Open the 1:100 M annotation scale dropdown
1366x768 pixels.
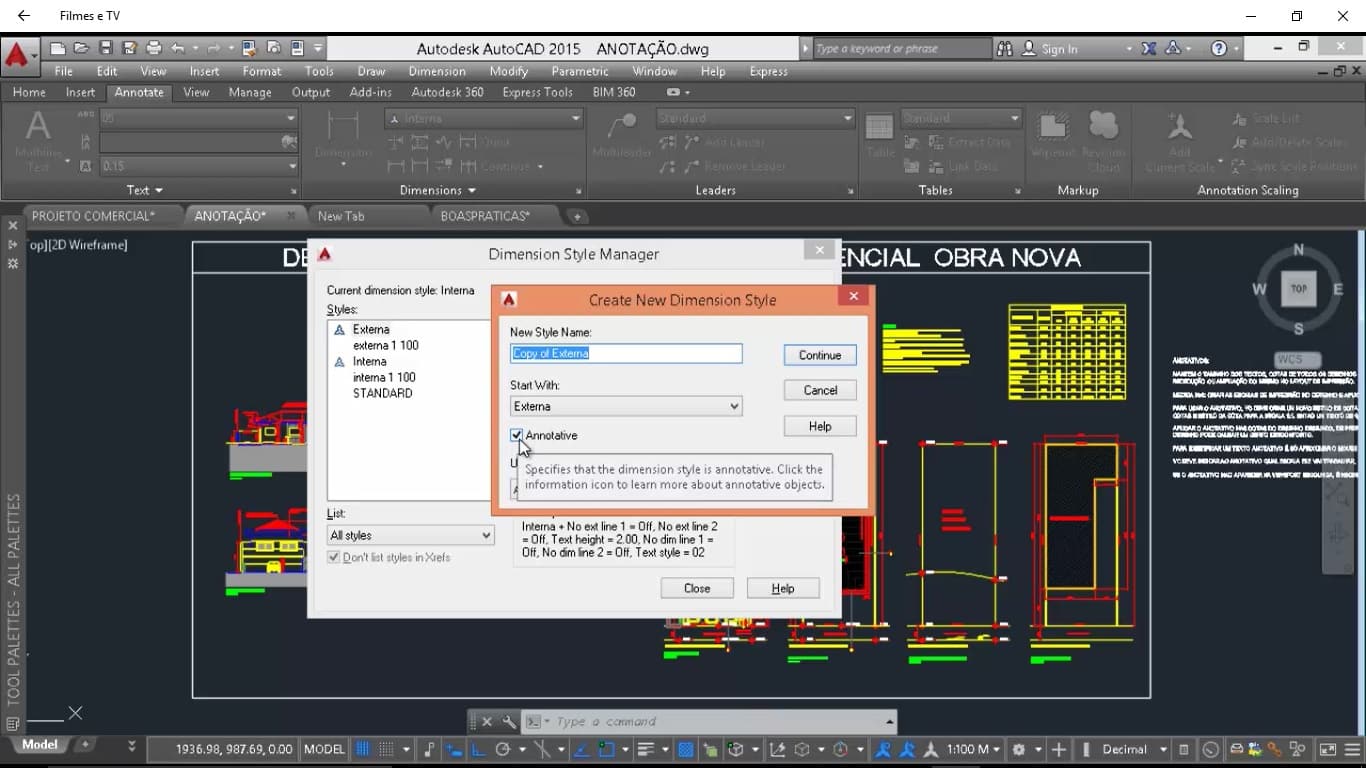(974, 749)
